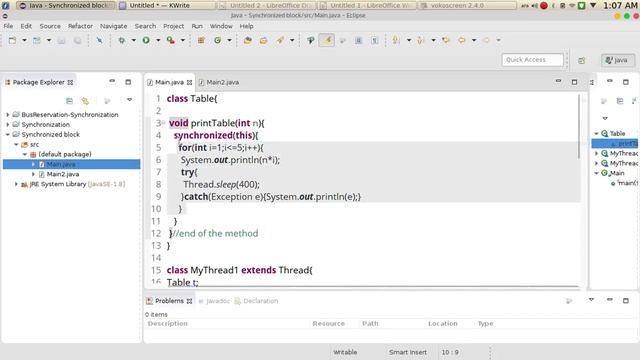Toggle Link with Editor in Package Explorer
The height and width of the screenshot is (360, 640).
[x=85, y=101]
